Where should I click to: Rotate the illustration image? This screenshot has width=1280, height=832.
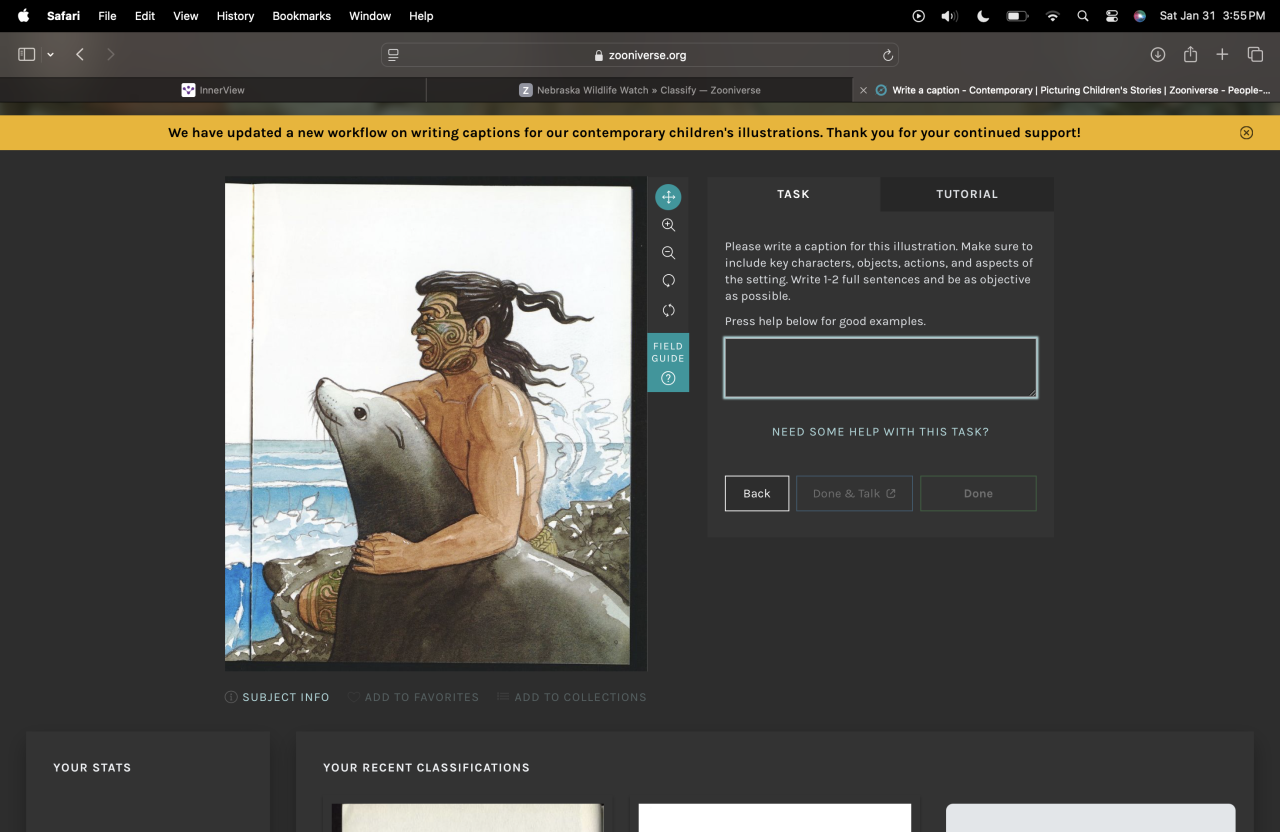[x=668, y=281]
